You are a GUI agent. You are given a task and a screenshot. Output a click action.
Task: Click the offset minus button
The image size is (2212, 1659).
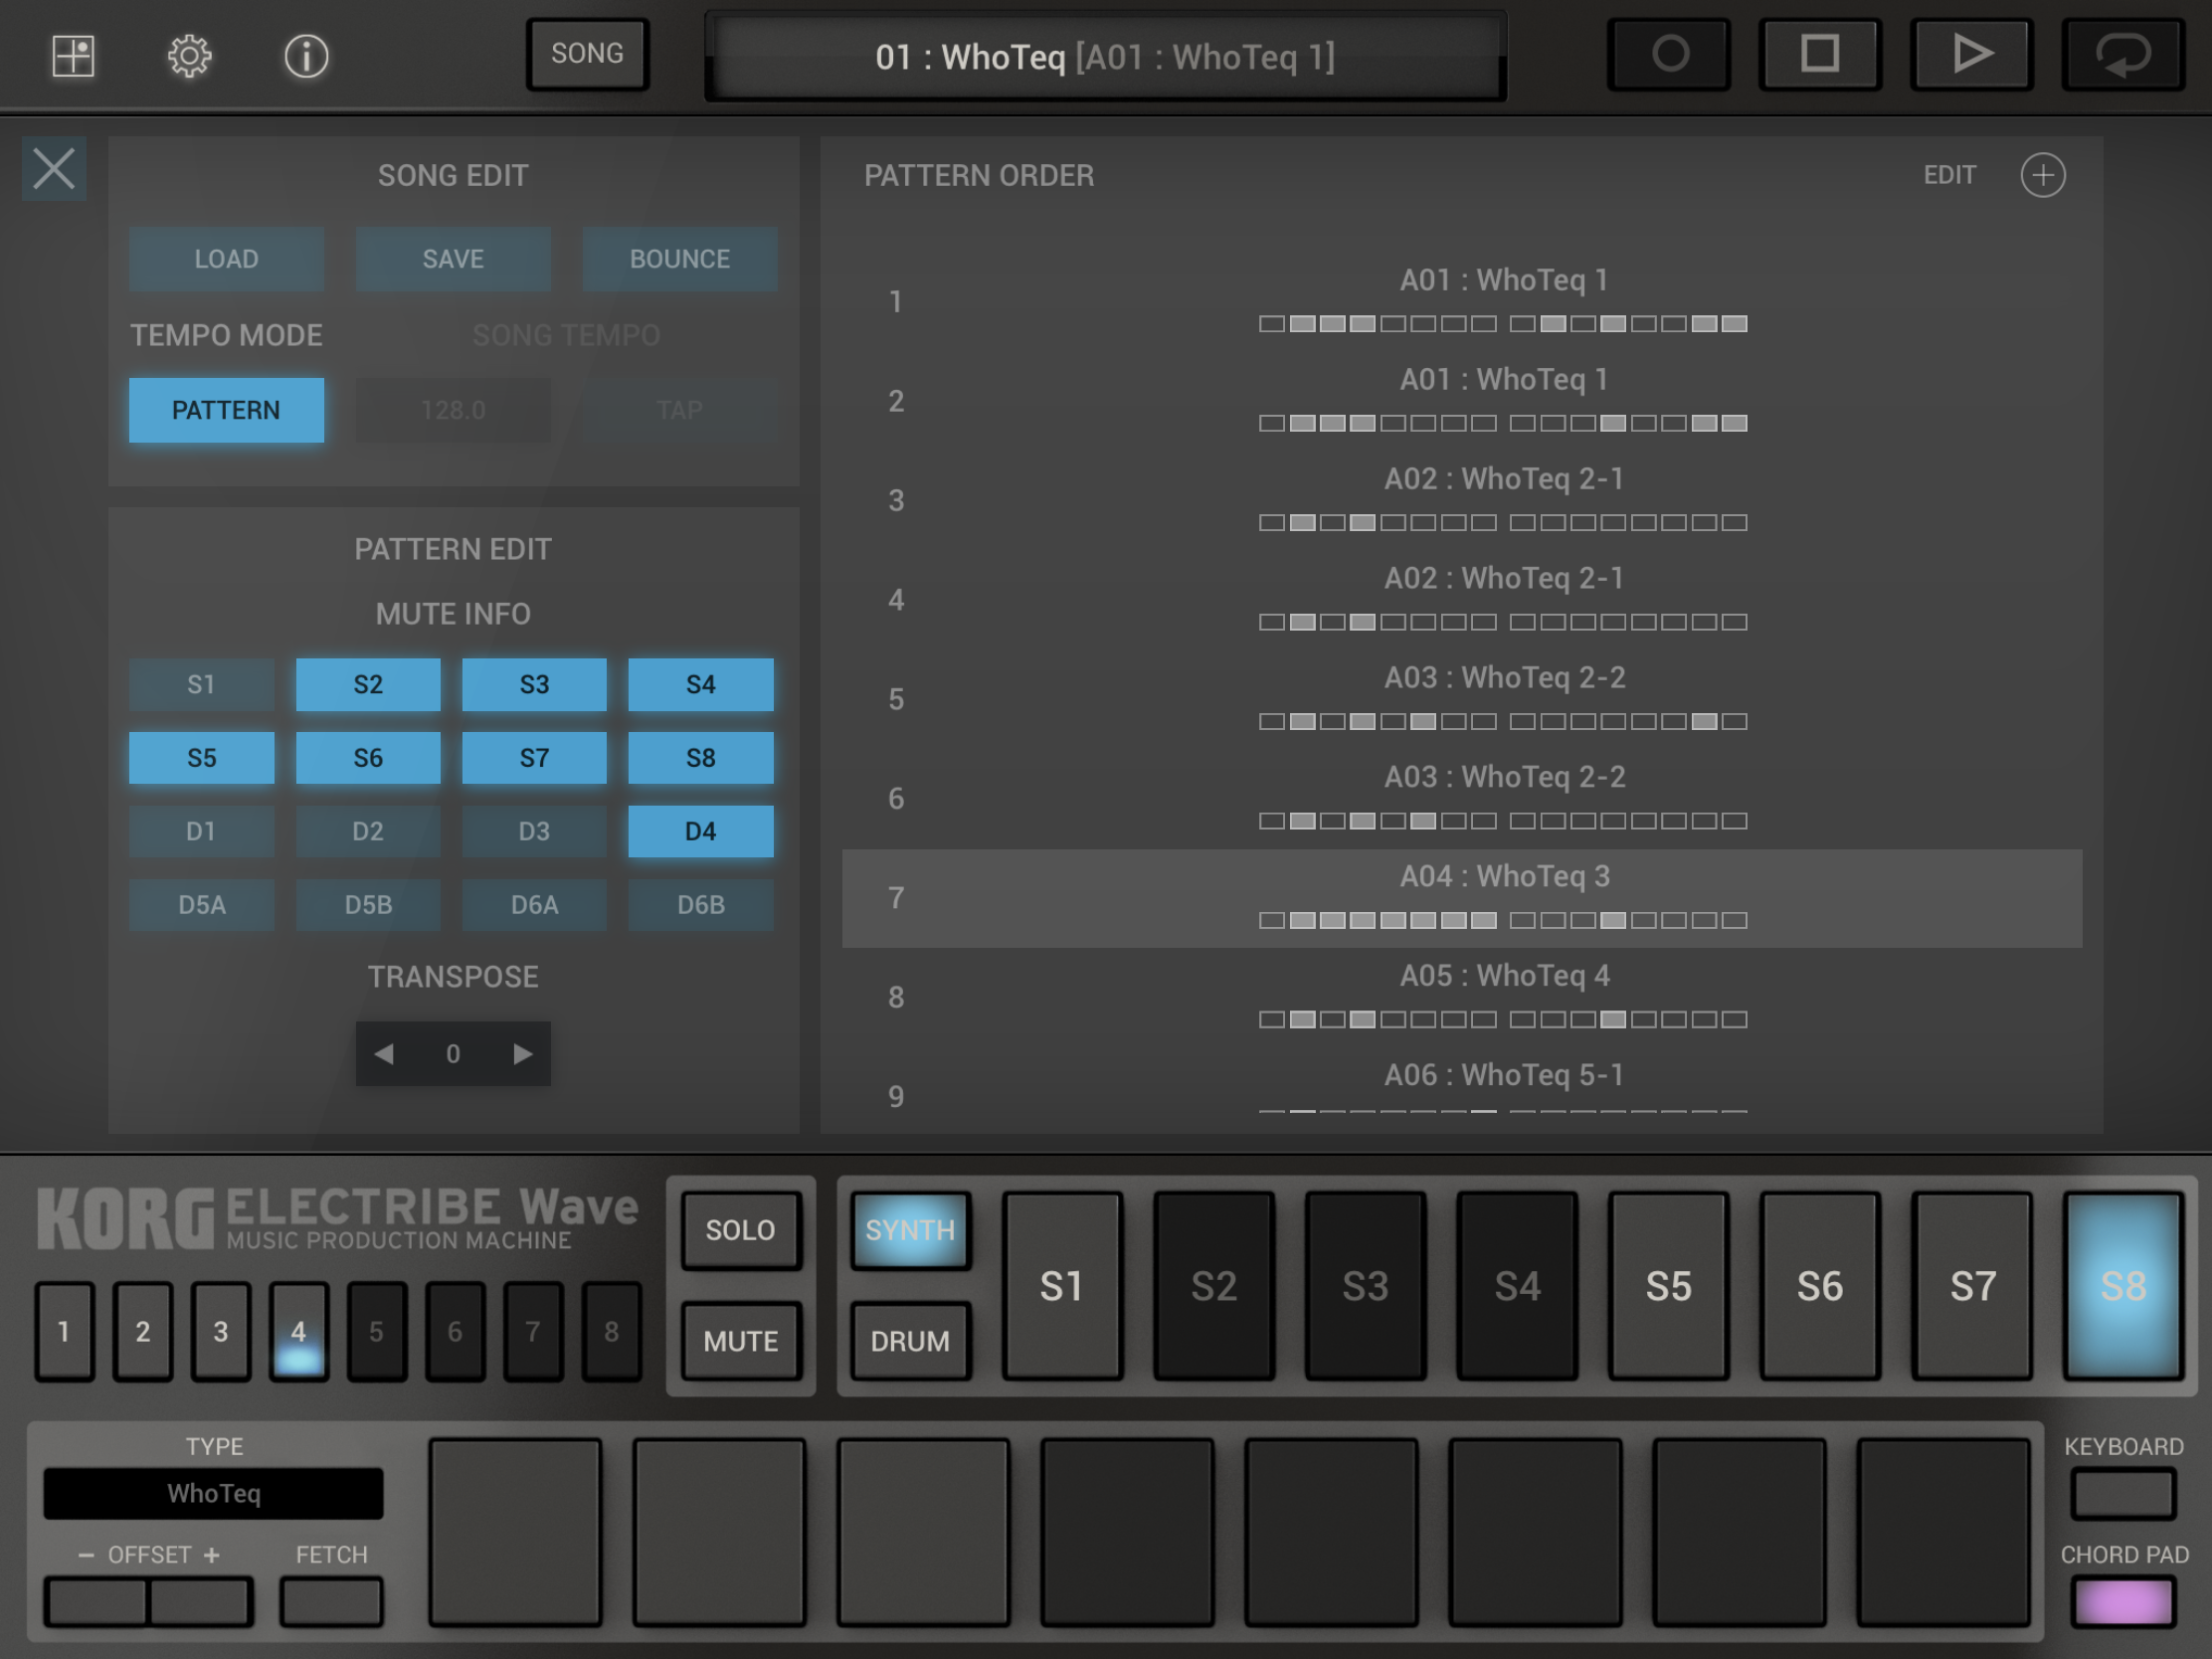pyautogui.click(x=96, y=1602)
